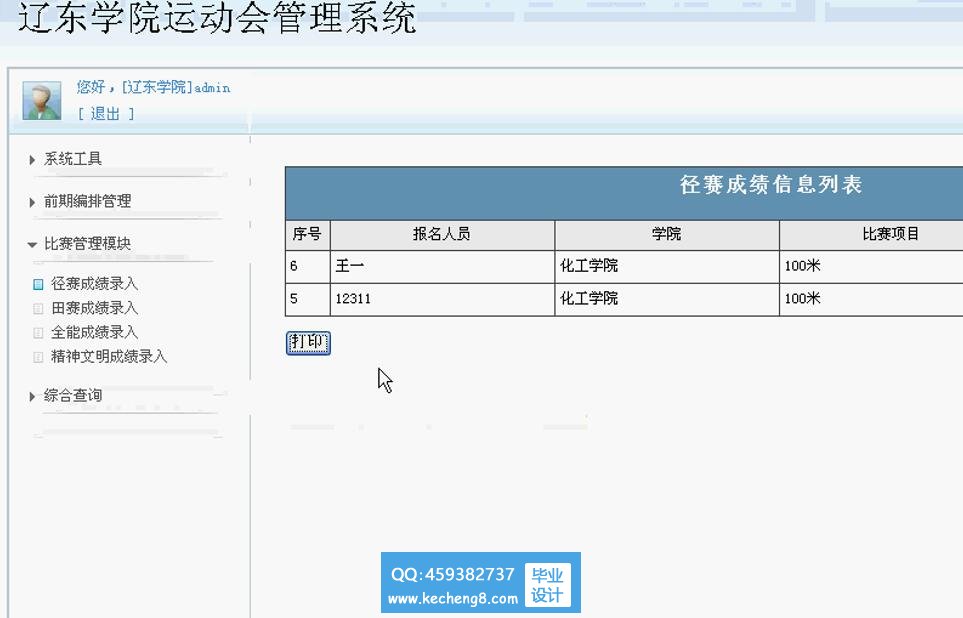
Task: Open 精神文明成绩录入 page
Action: tap(109, 356)
